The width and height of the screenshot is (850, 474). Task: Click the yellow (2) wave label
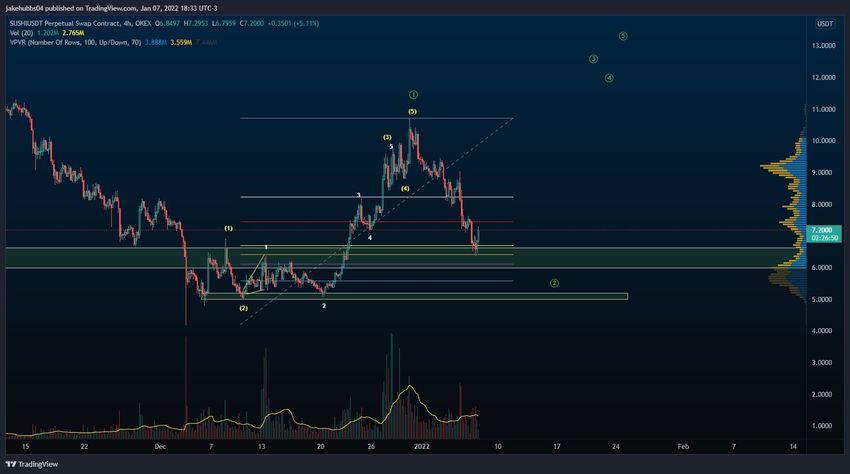tap(243, 308)
